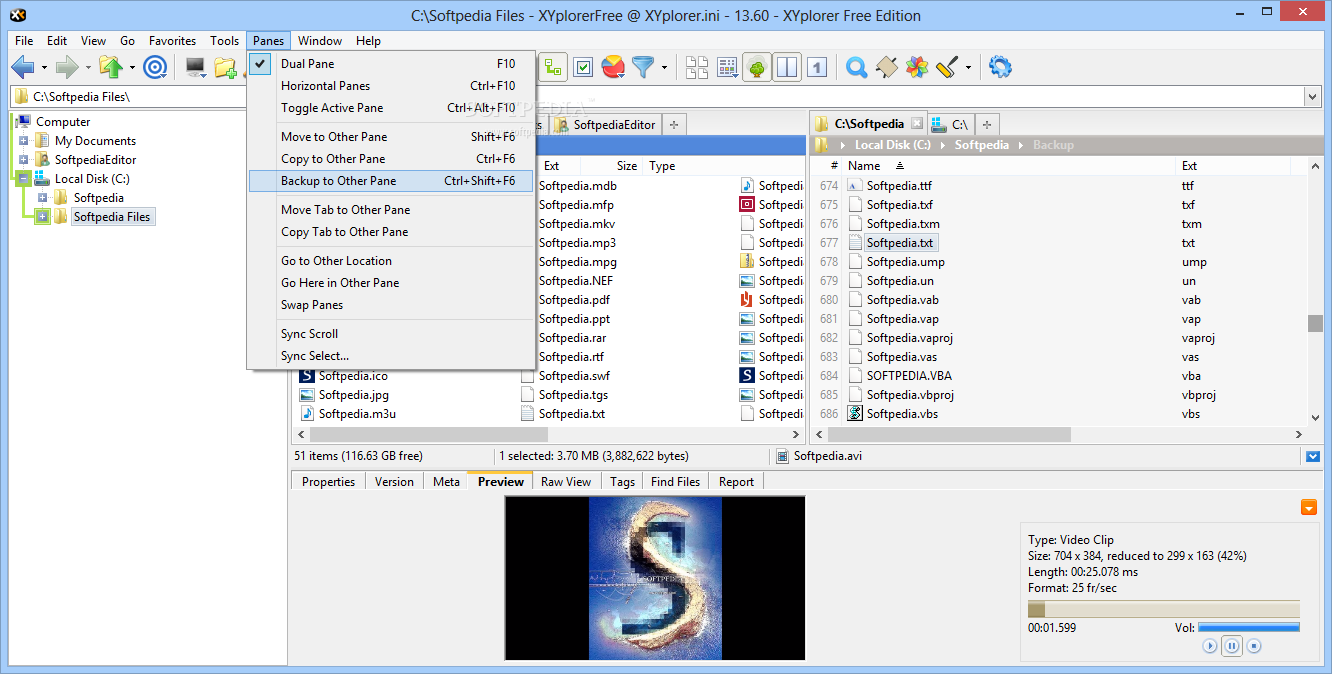Image resolution: width=1332 pixels, height=674 pixels.
Task: Open Configuration with the gear icon
Action: [1000, 67]
